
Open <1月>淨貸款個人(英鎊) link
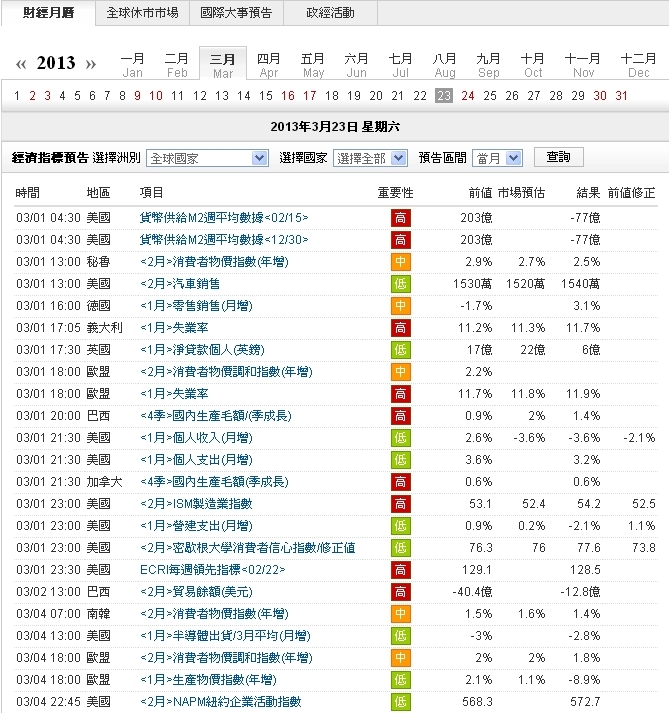point(202,350)
